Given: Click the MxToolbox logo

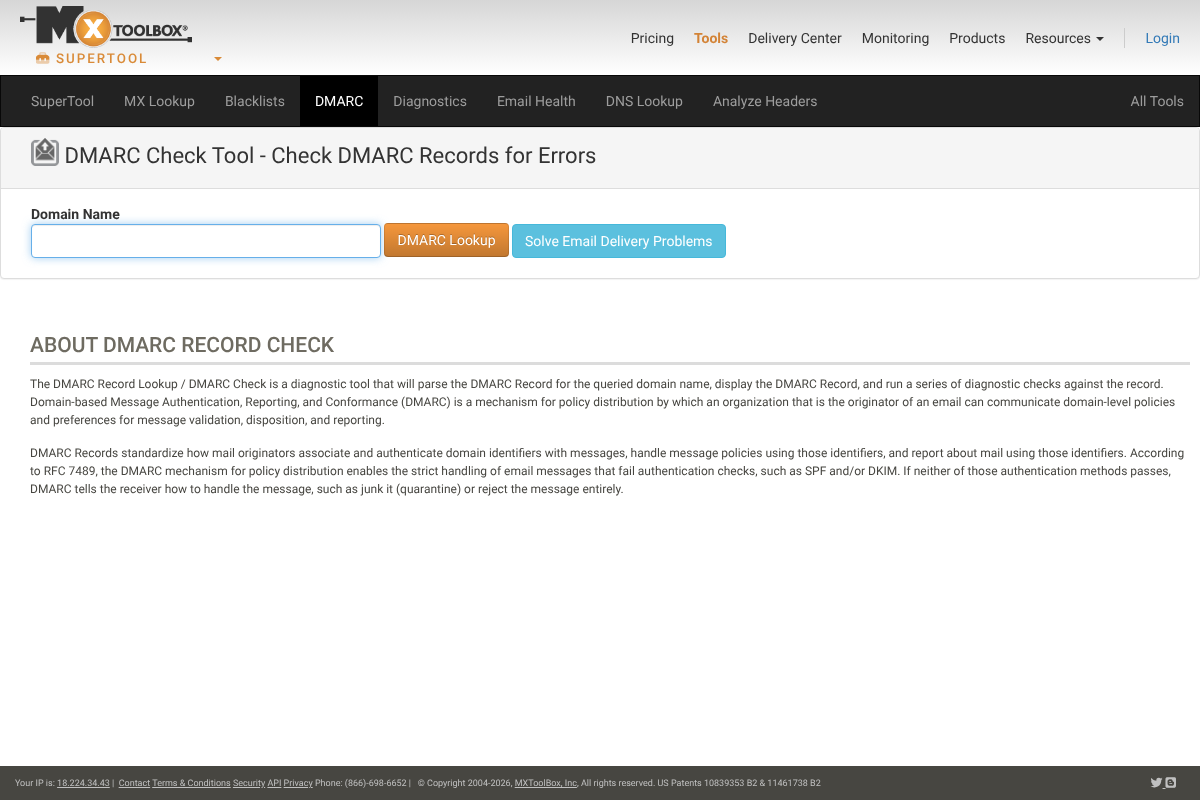Looking at the screenshot, I should pos(105,27).
